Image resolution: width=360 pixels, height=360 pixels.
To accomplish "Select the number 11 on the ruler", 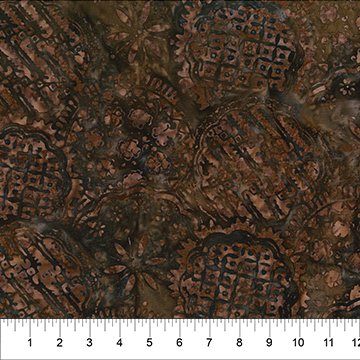I will point(329,343).
